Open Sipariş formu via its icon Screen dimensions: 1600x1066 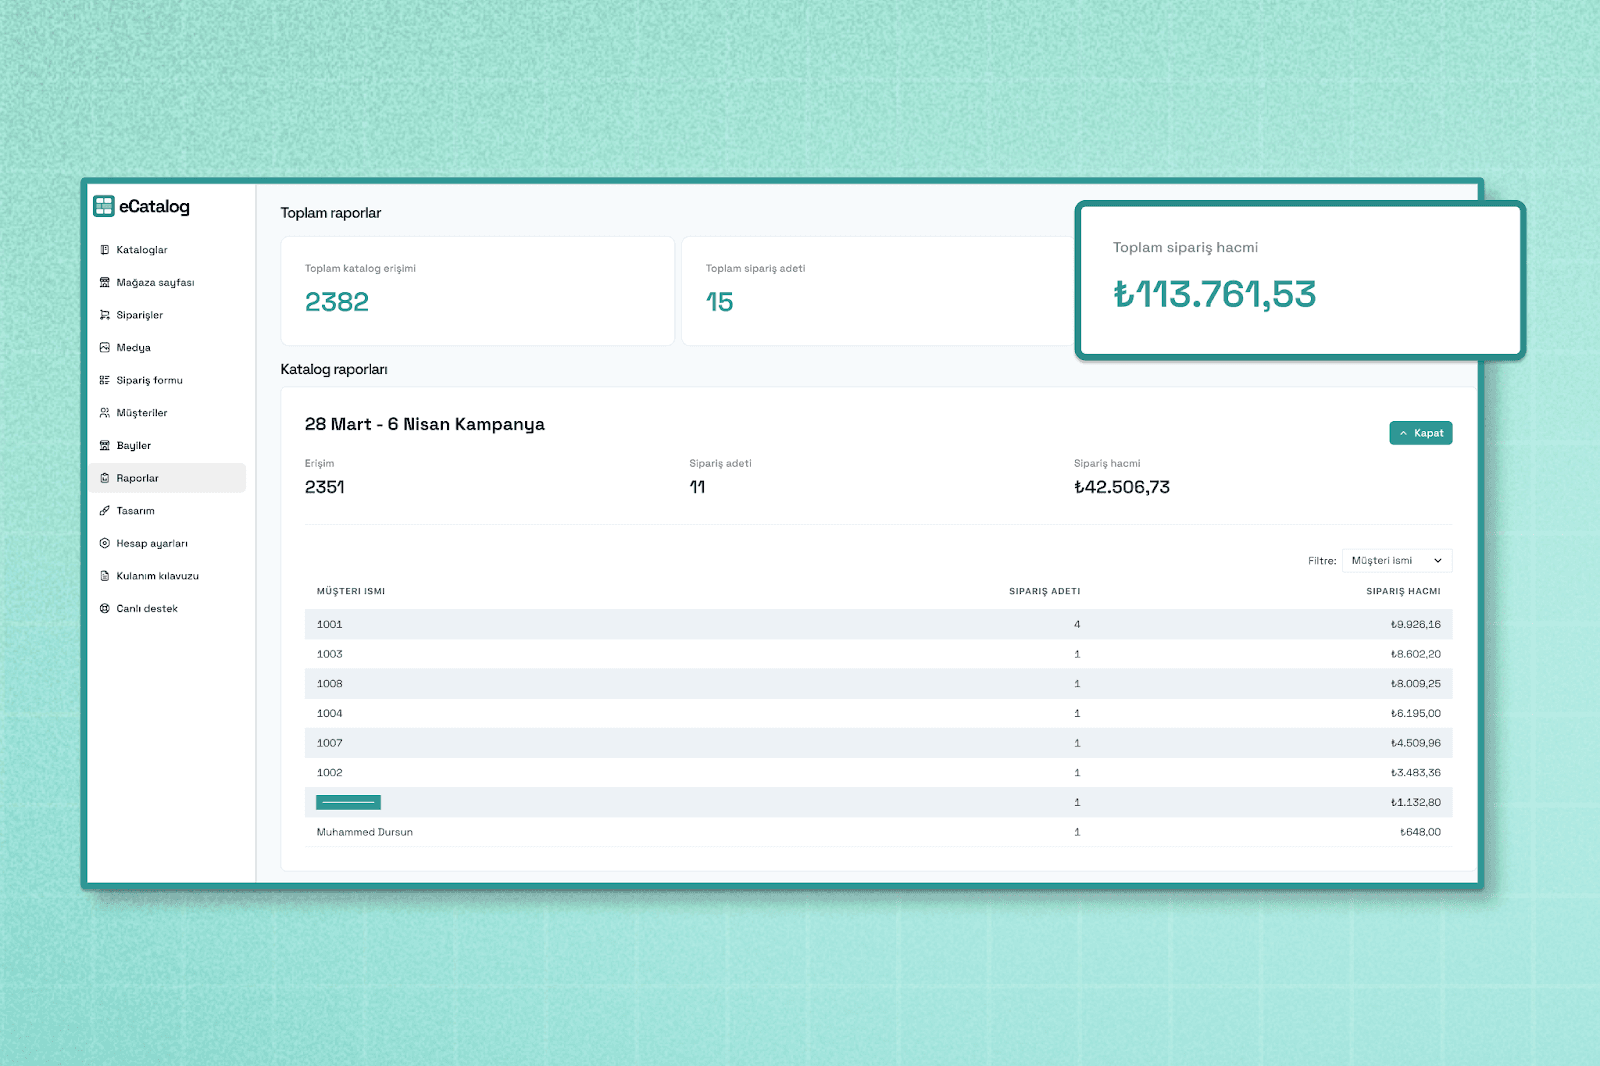(x=105, y=380)
